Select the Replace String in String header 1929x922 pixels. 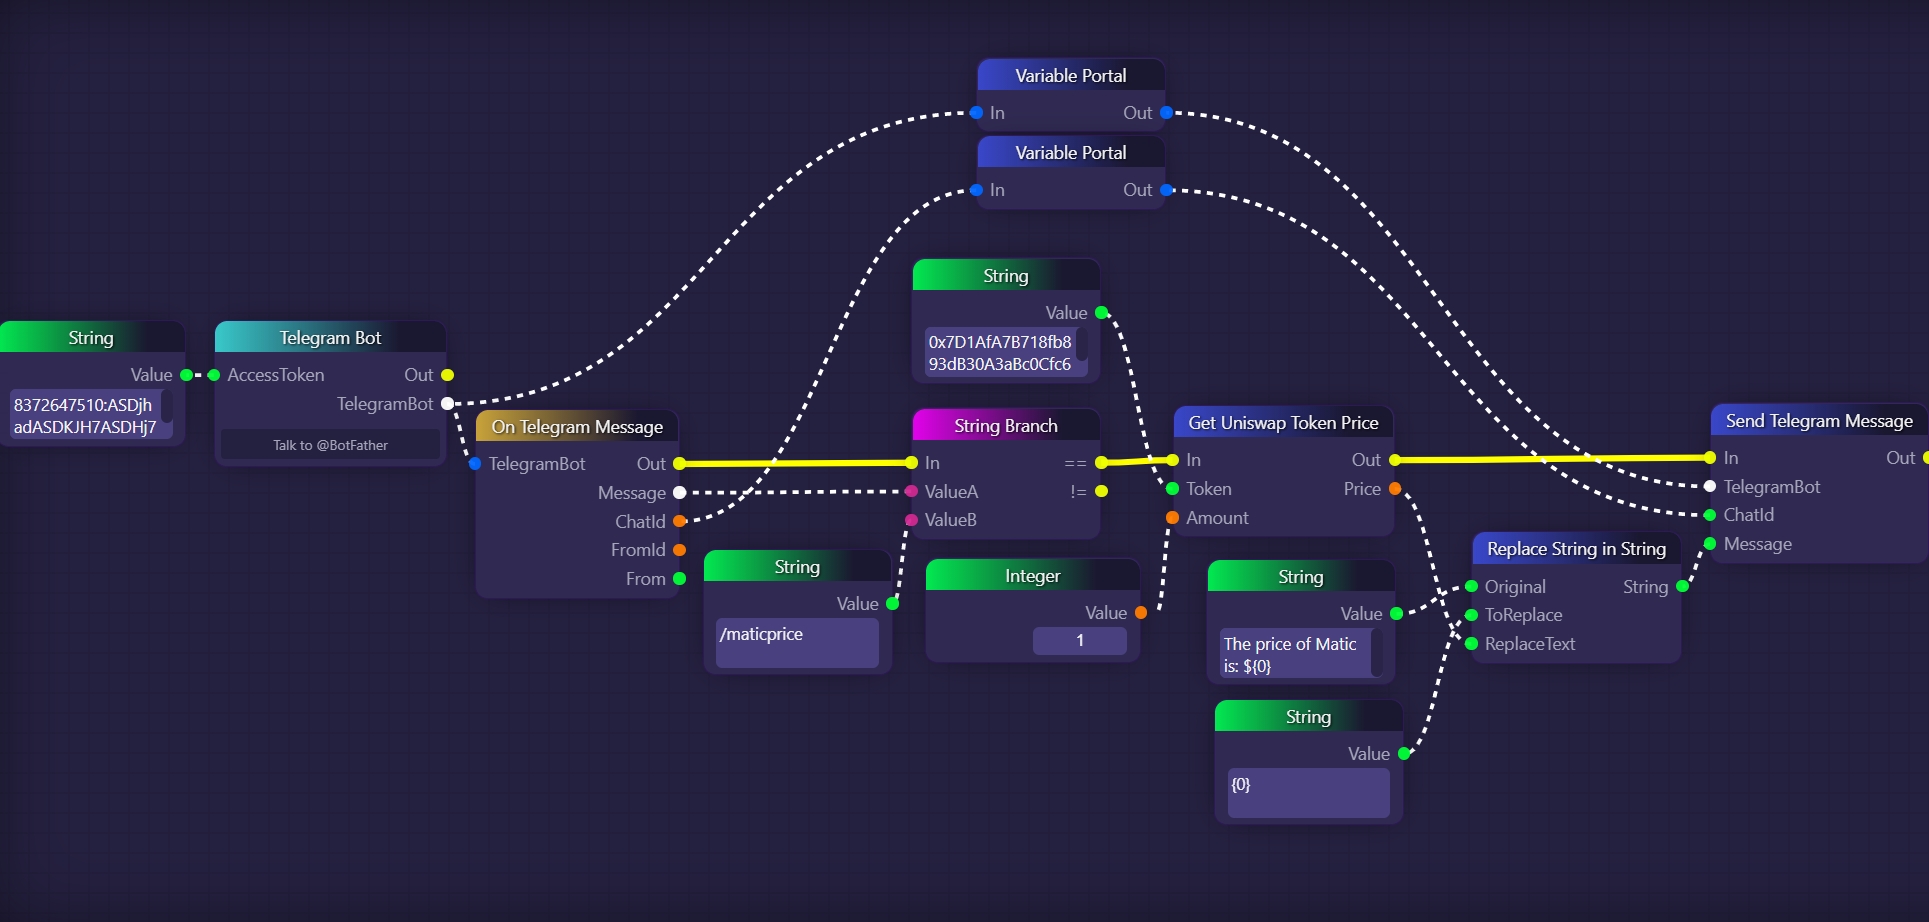1576,549
